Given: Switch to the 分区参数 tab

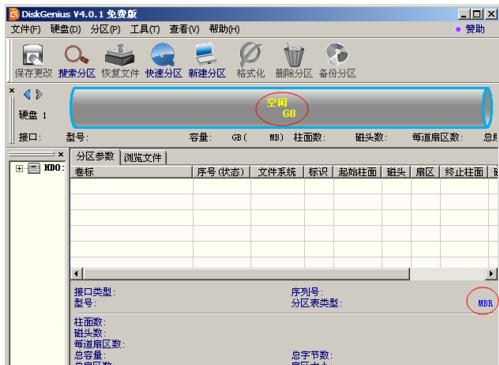Looking at the screenshot, I should tap(95, 156).
